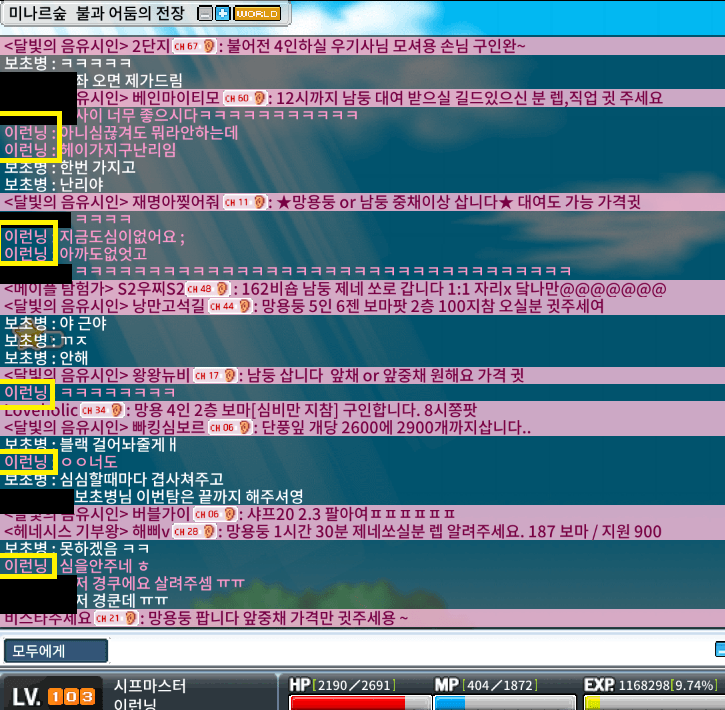This screenshot has width=725, height=710.
Task: Click the yellow EXP gauge bar
Action: point(650,701)
